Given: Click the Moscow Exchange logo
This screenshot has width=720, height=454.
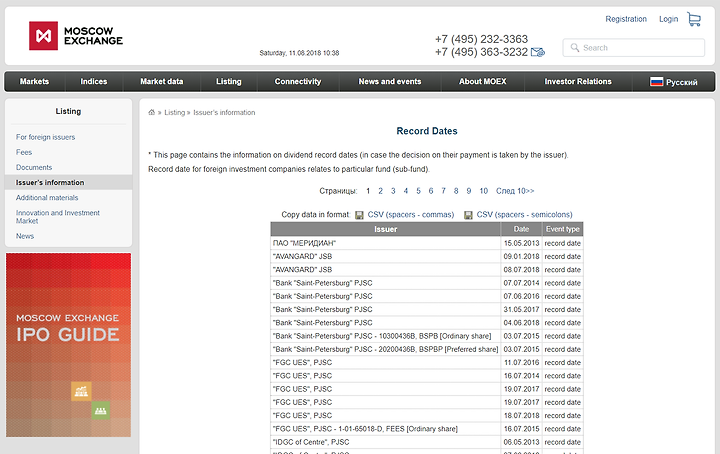Looking at the screenshot, I should (76, 36).
